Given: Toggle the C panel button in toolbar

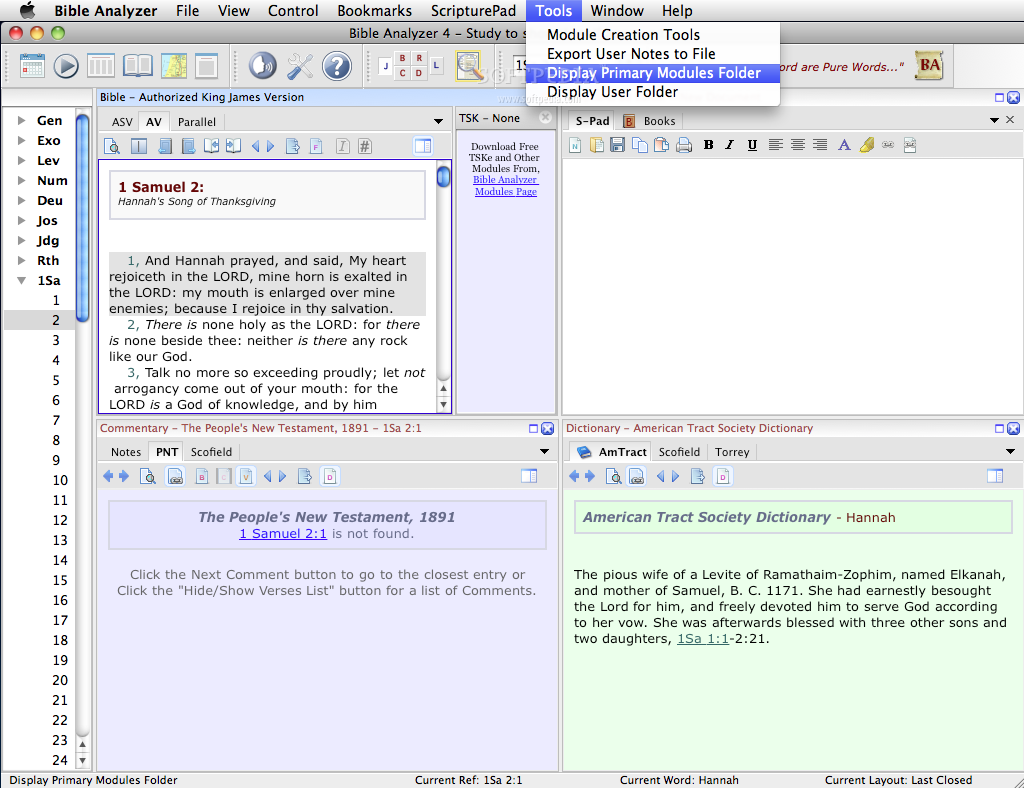Looking at the screenshot, I should (x=402, y=73).
